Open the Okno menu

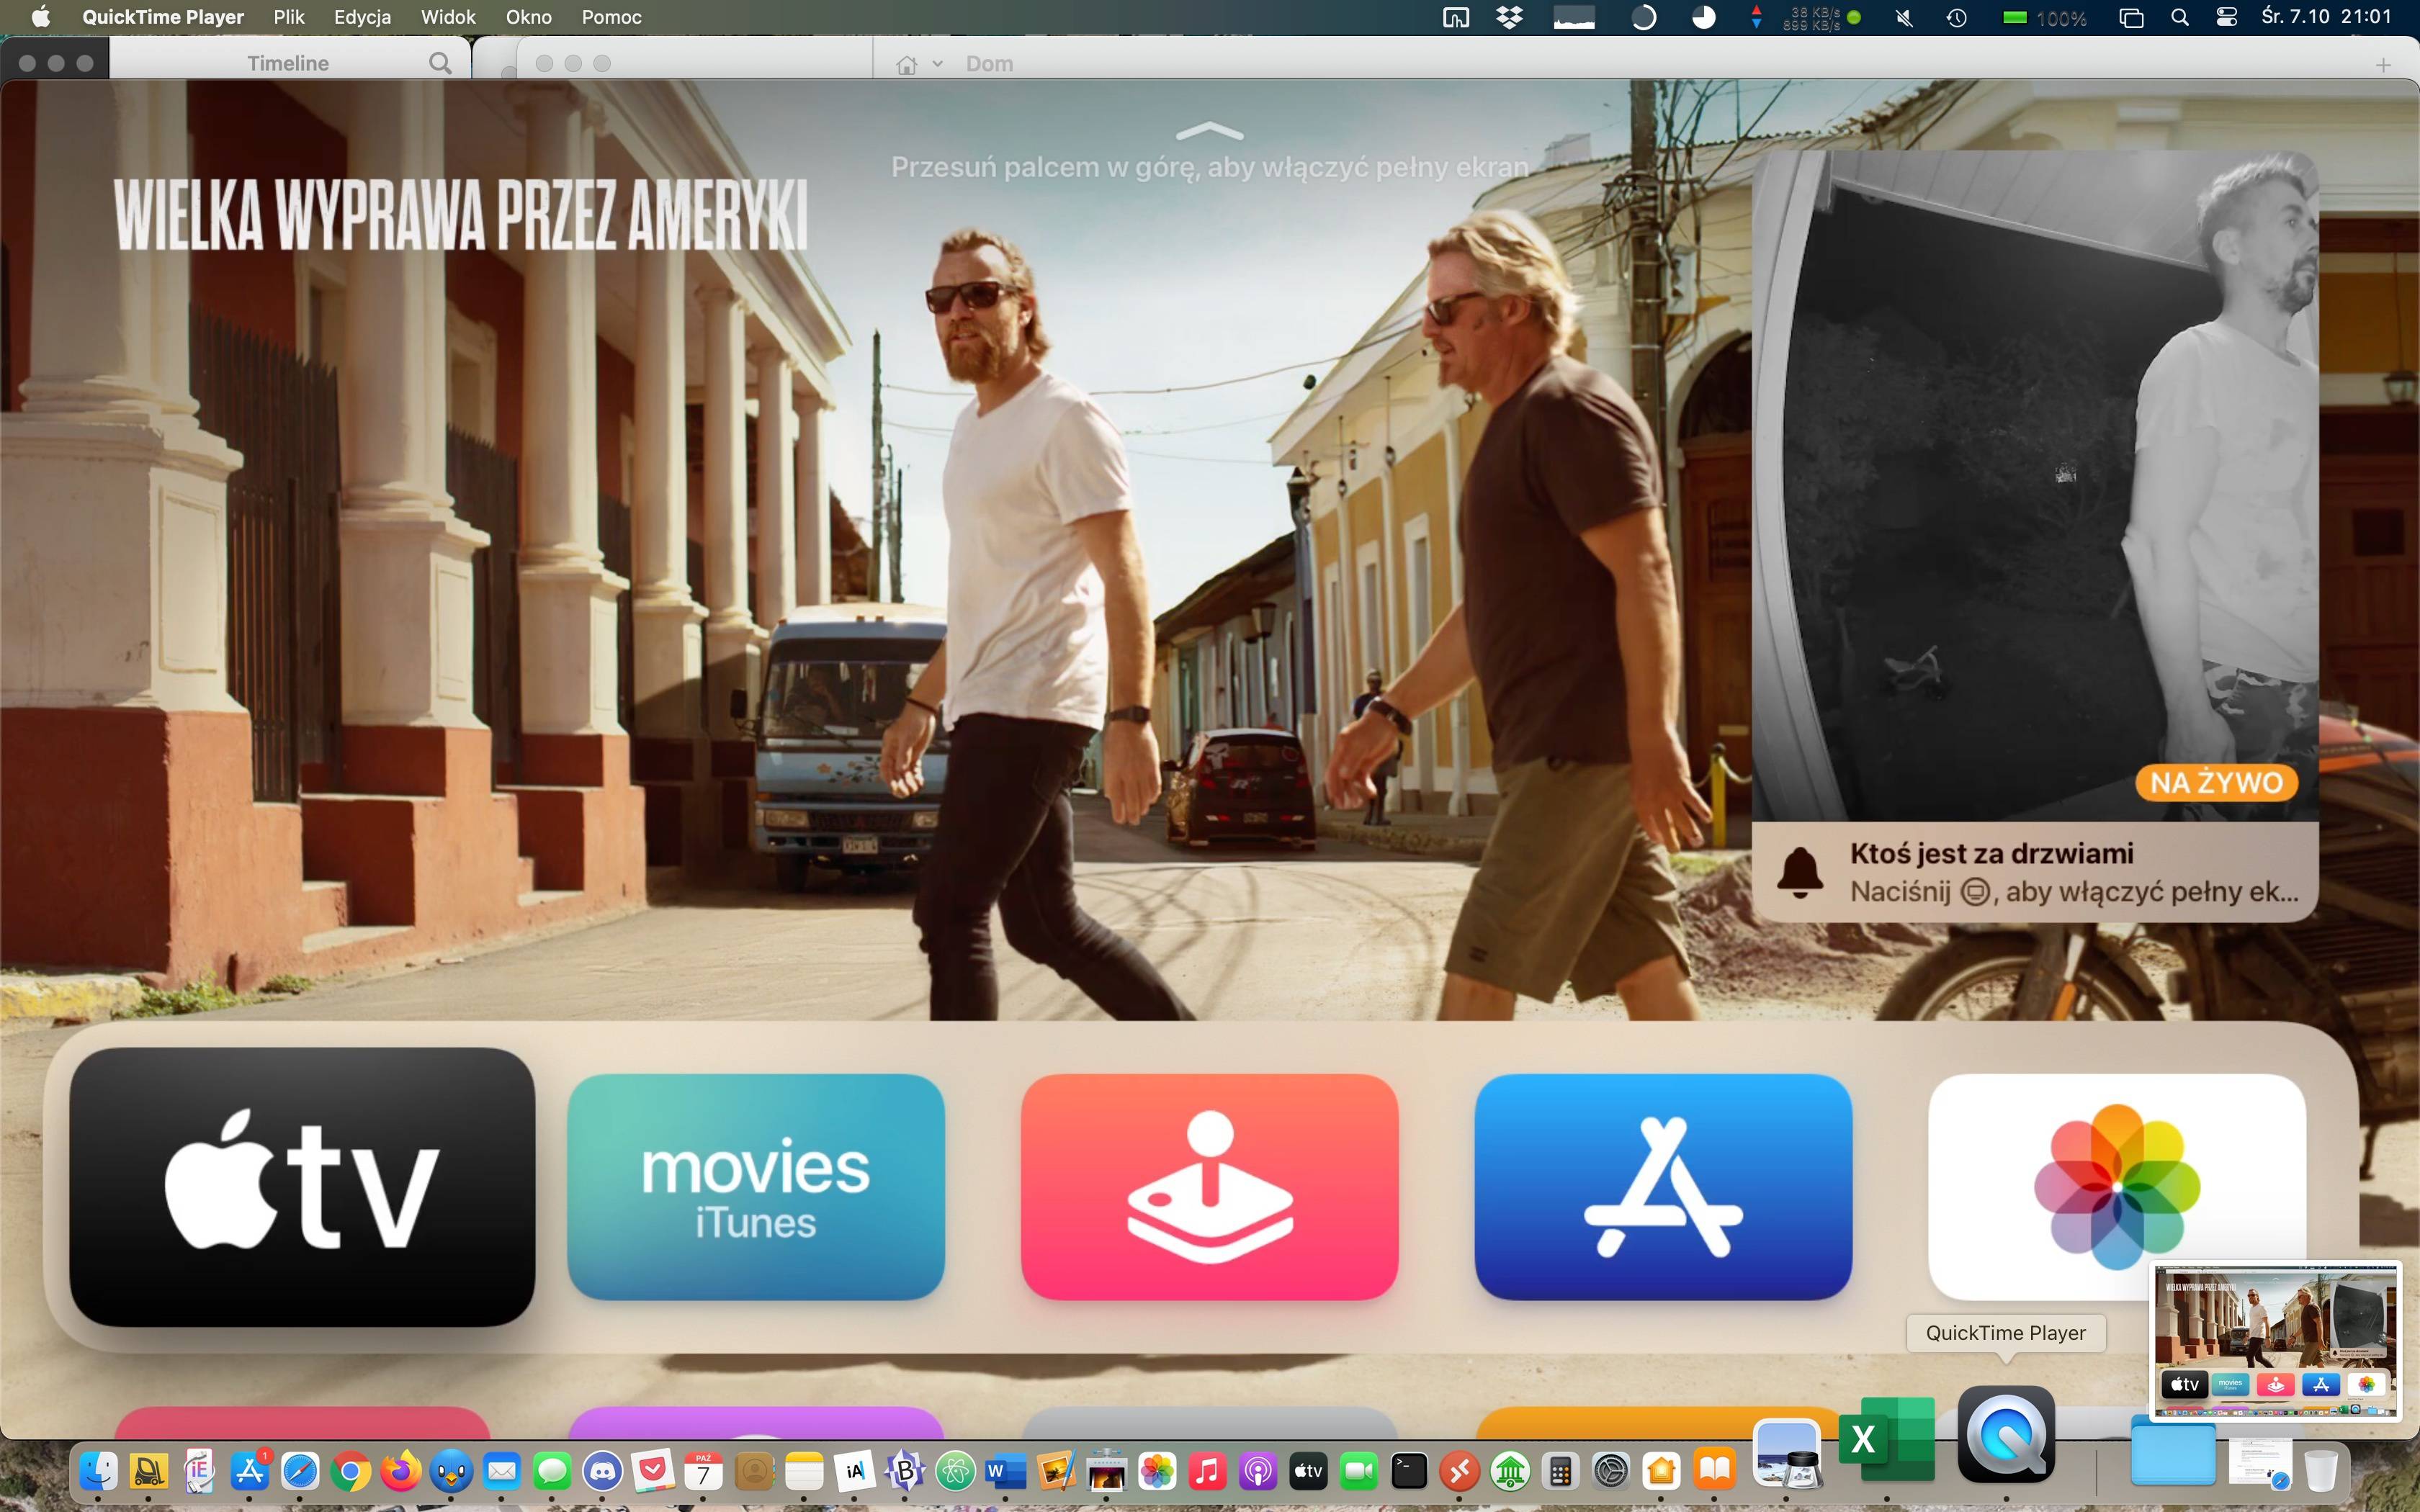coord(529,17)
